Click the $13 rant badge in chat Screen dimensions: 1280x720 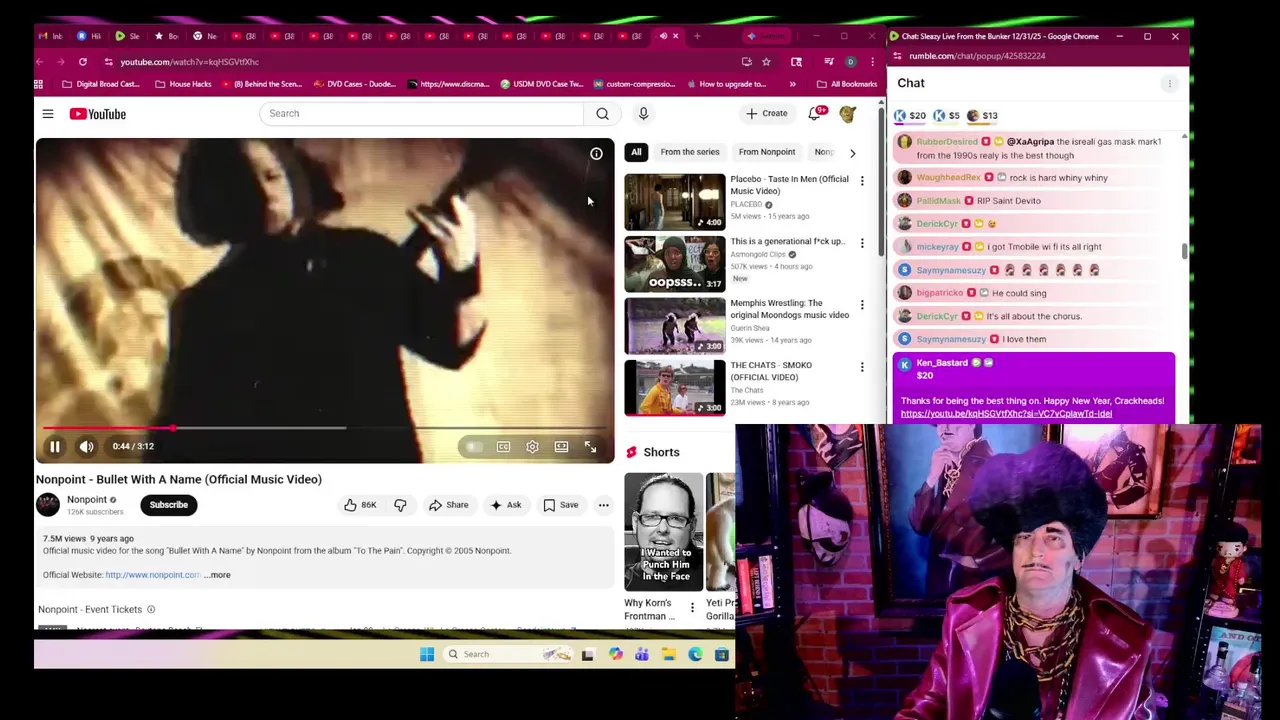coord(982,115)
